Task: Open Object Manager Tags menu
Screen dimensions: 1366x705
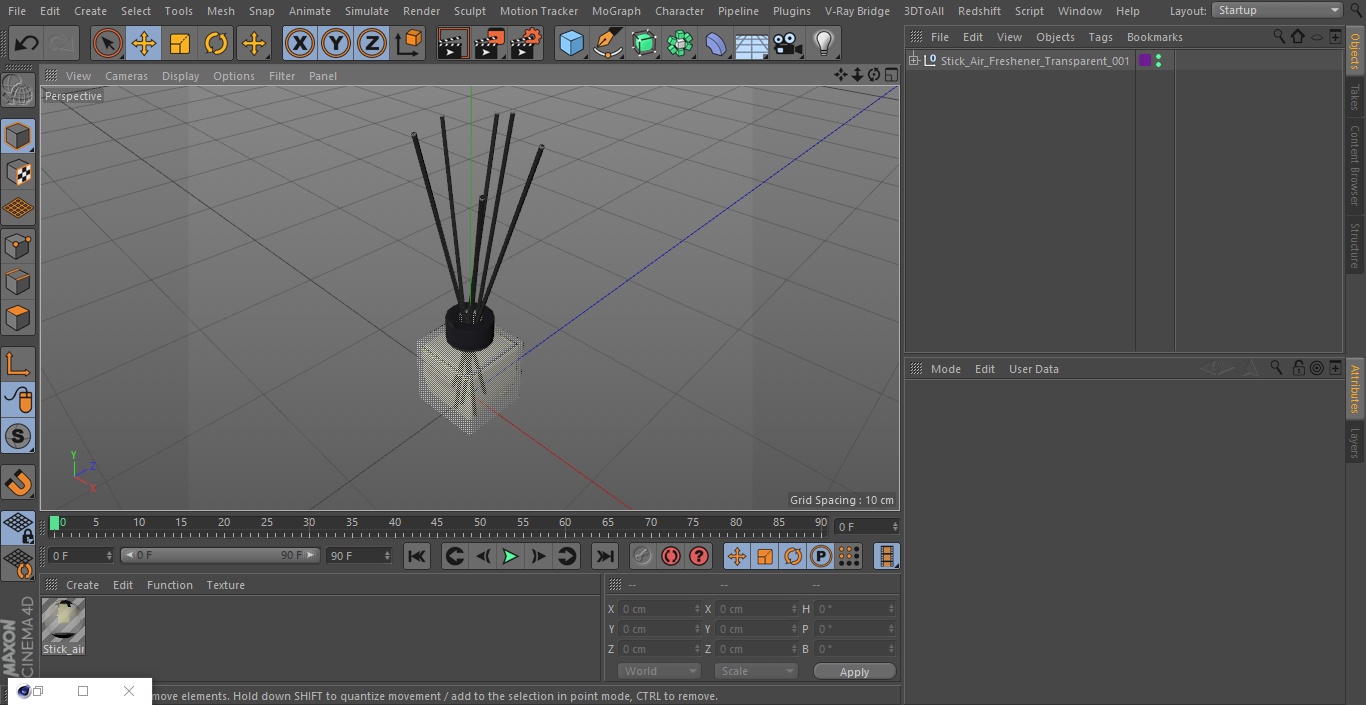Action: (x=1100, y=37)
